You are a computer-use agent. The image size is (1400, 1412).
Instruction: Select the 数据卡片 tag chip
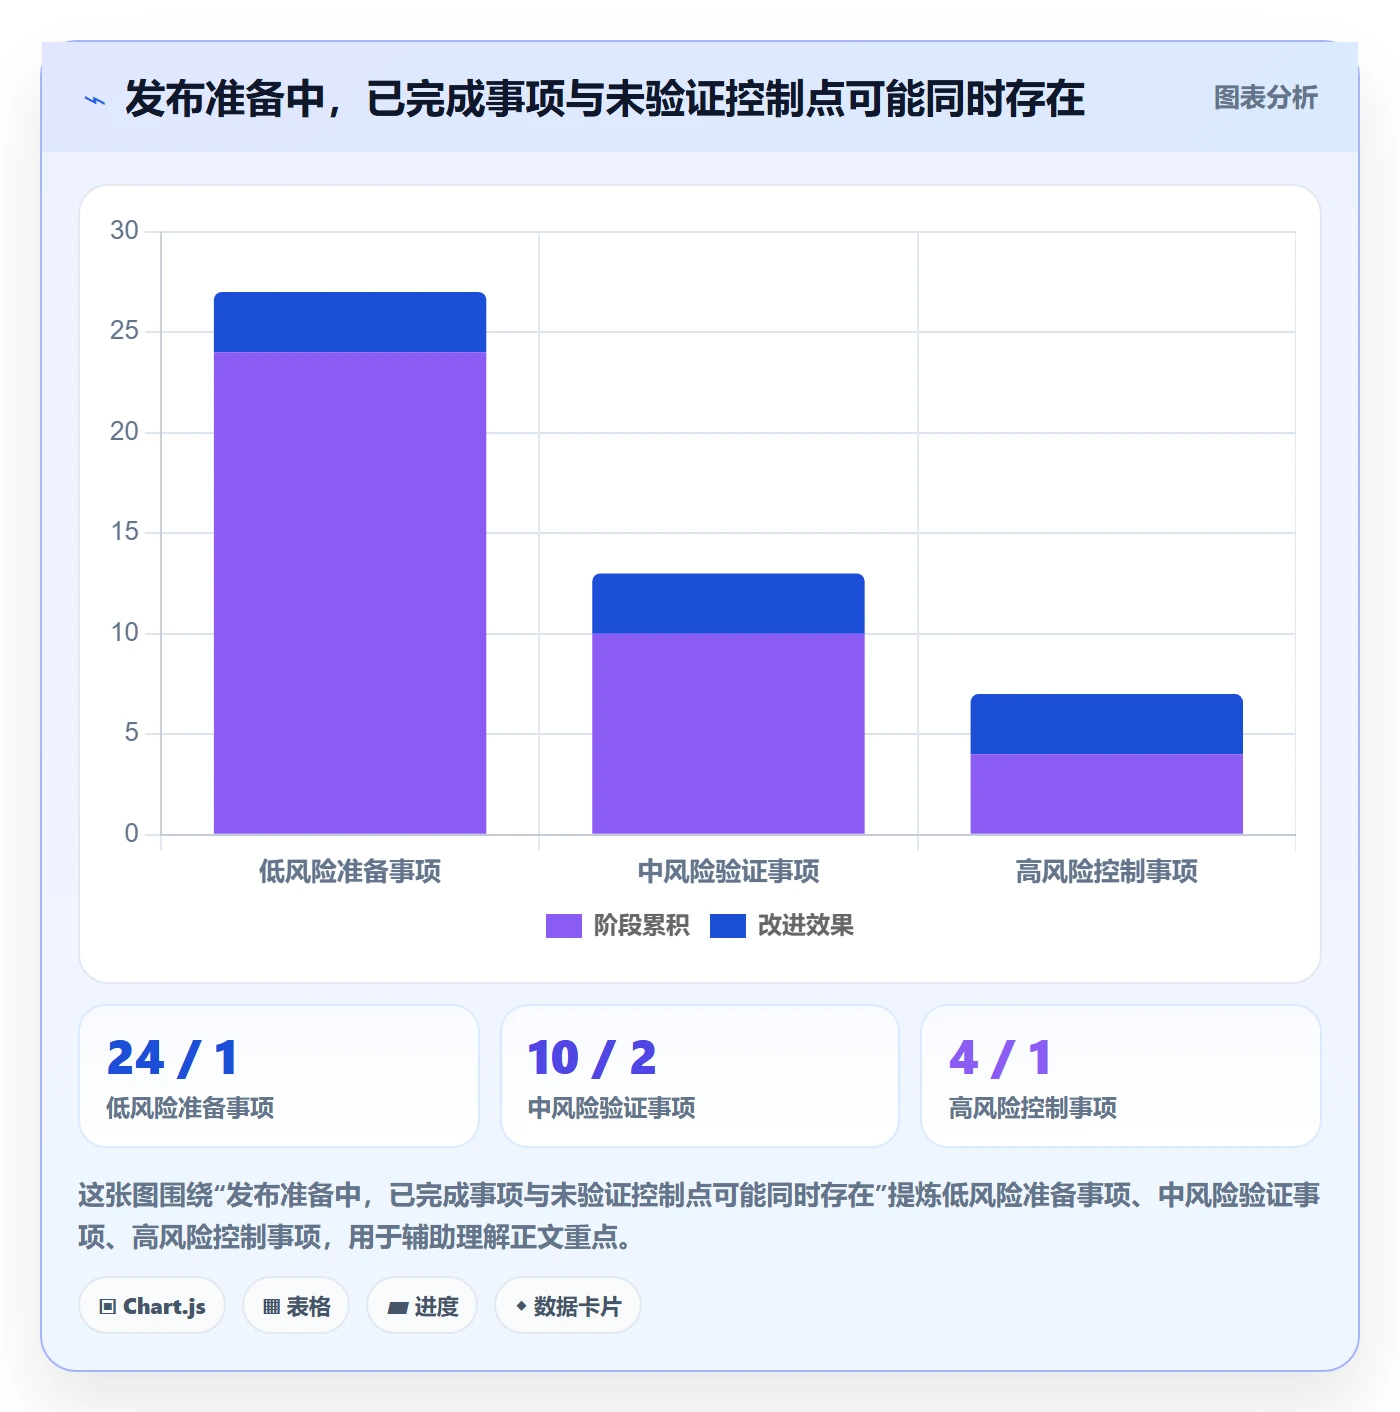[568, 1306]
